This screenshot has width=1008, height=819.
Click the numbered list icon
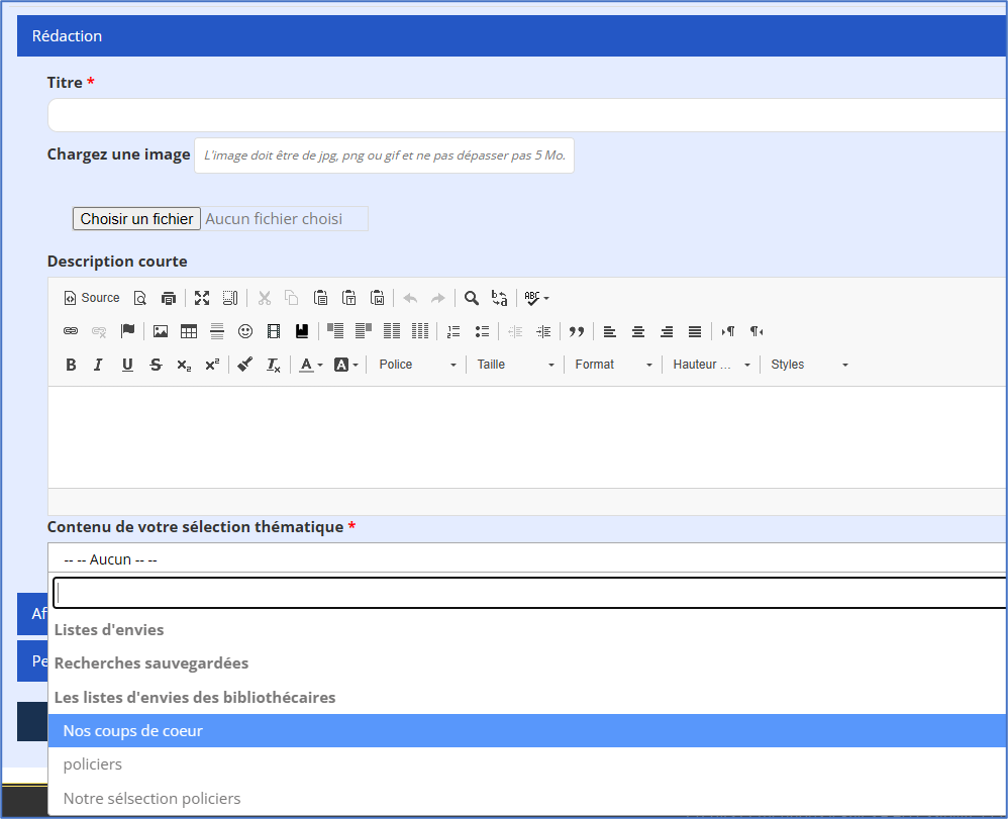click(453, 331)
